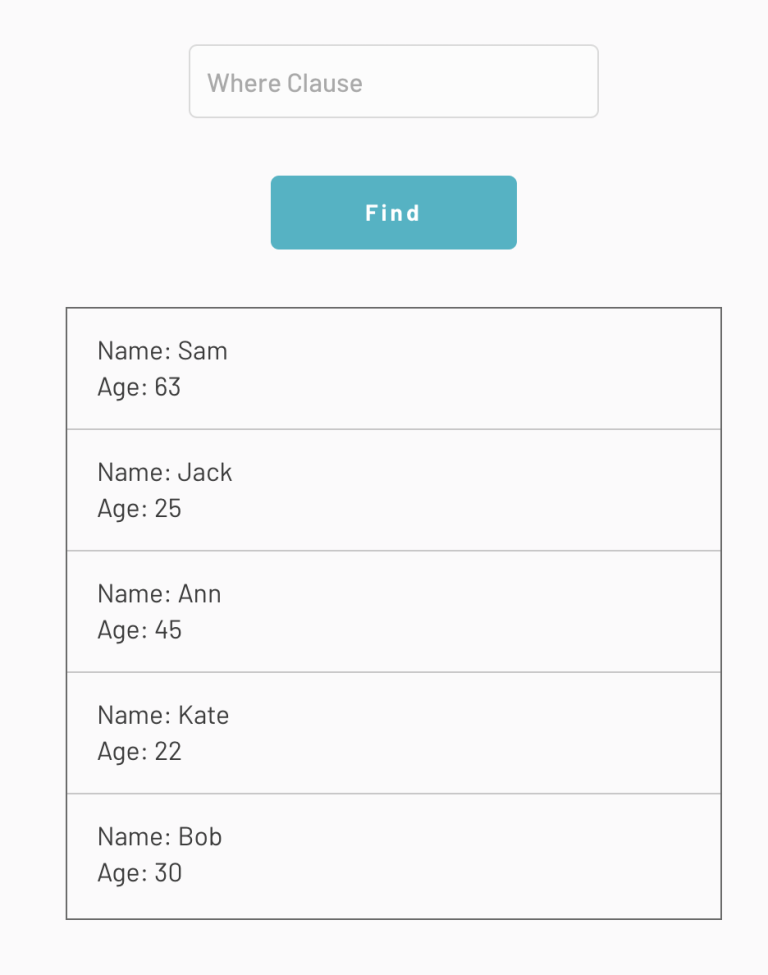
Task: Click the Where Clause input field
Action: (393, 81)
